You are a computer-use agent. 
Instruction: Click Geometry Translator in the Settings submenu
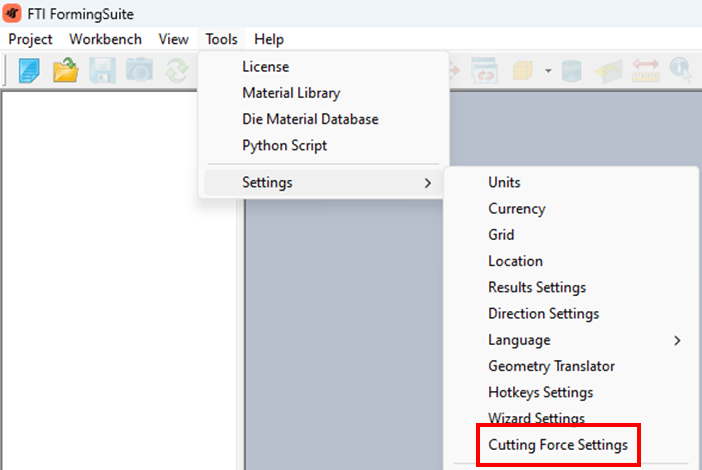point(551,366)
